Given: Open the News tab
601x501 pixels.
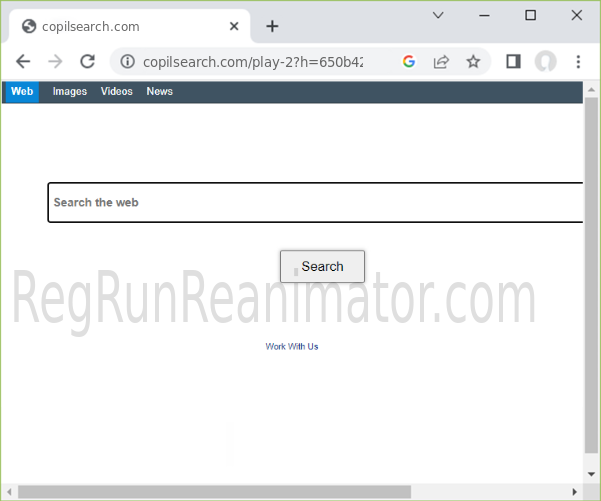Looking at the screenshot, I should 159,91.
